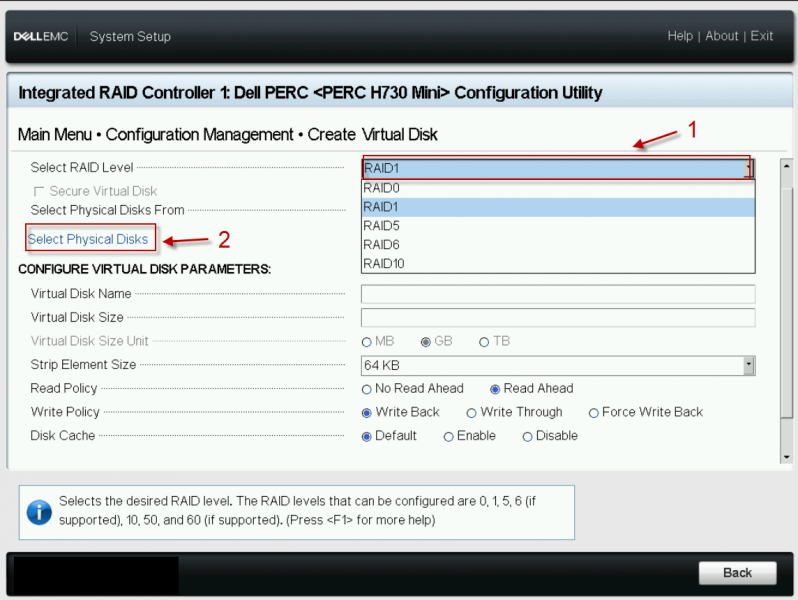This screenshot has width=798, height=600.
Task: Click Exit in the header
Action: point(761,36)
